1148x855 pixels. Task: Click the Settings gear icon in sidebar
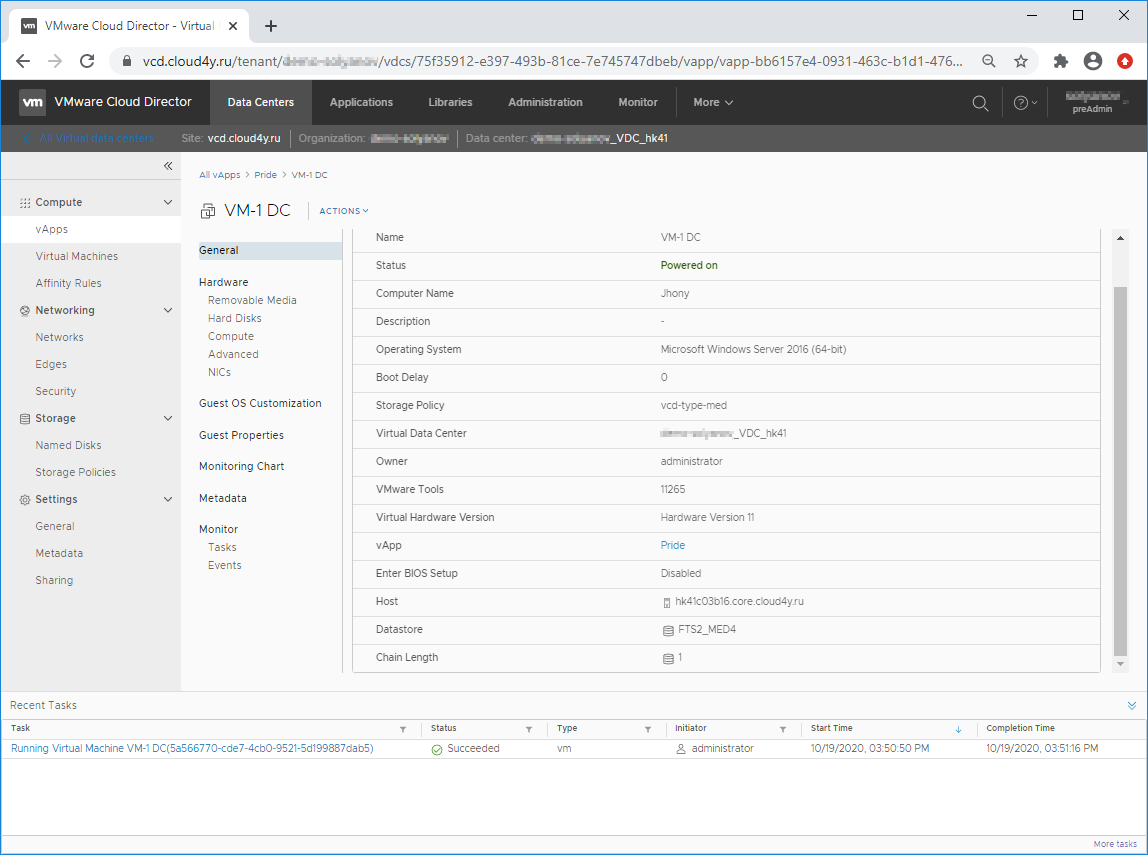tap(25, 500)
